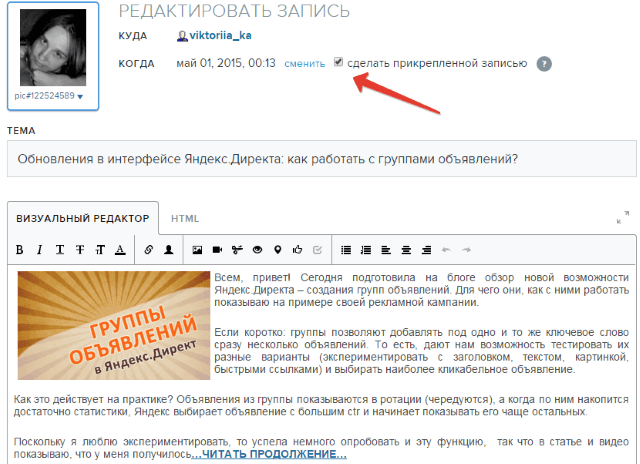Center-align the text
The height and width of the screenshot is (464, 640).
(406, 250)
